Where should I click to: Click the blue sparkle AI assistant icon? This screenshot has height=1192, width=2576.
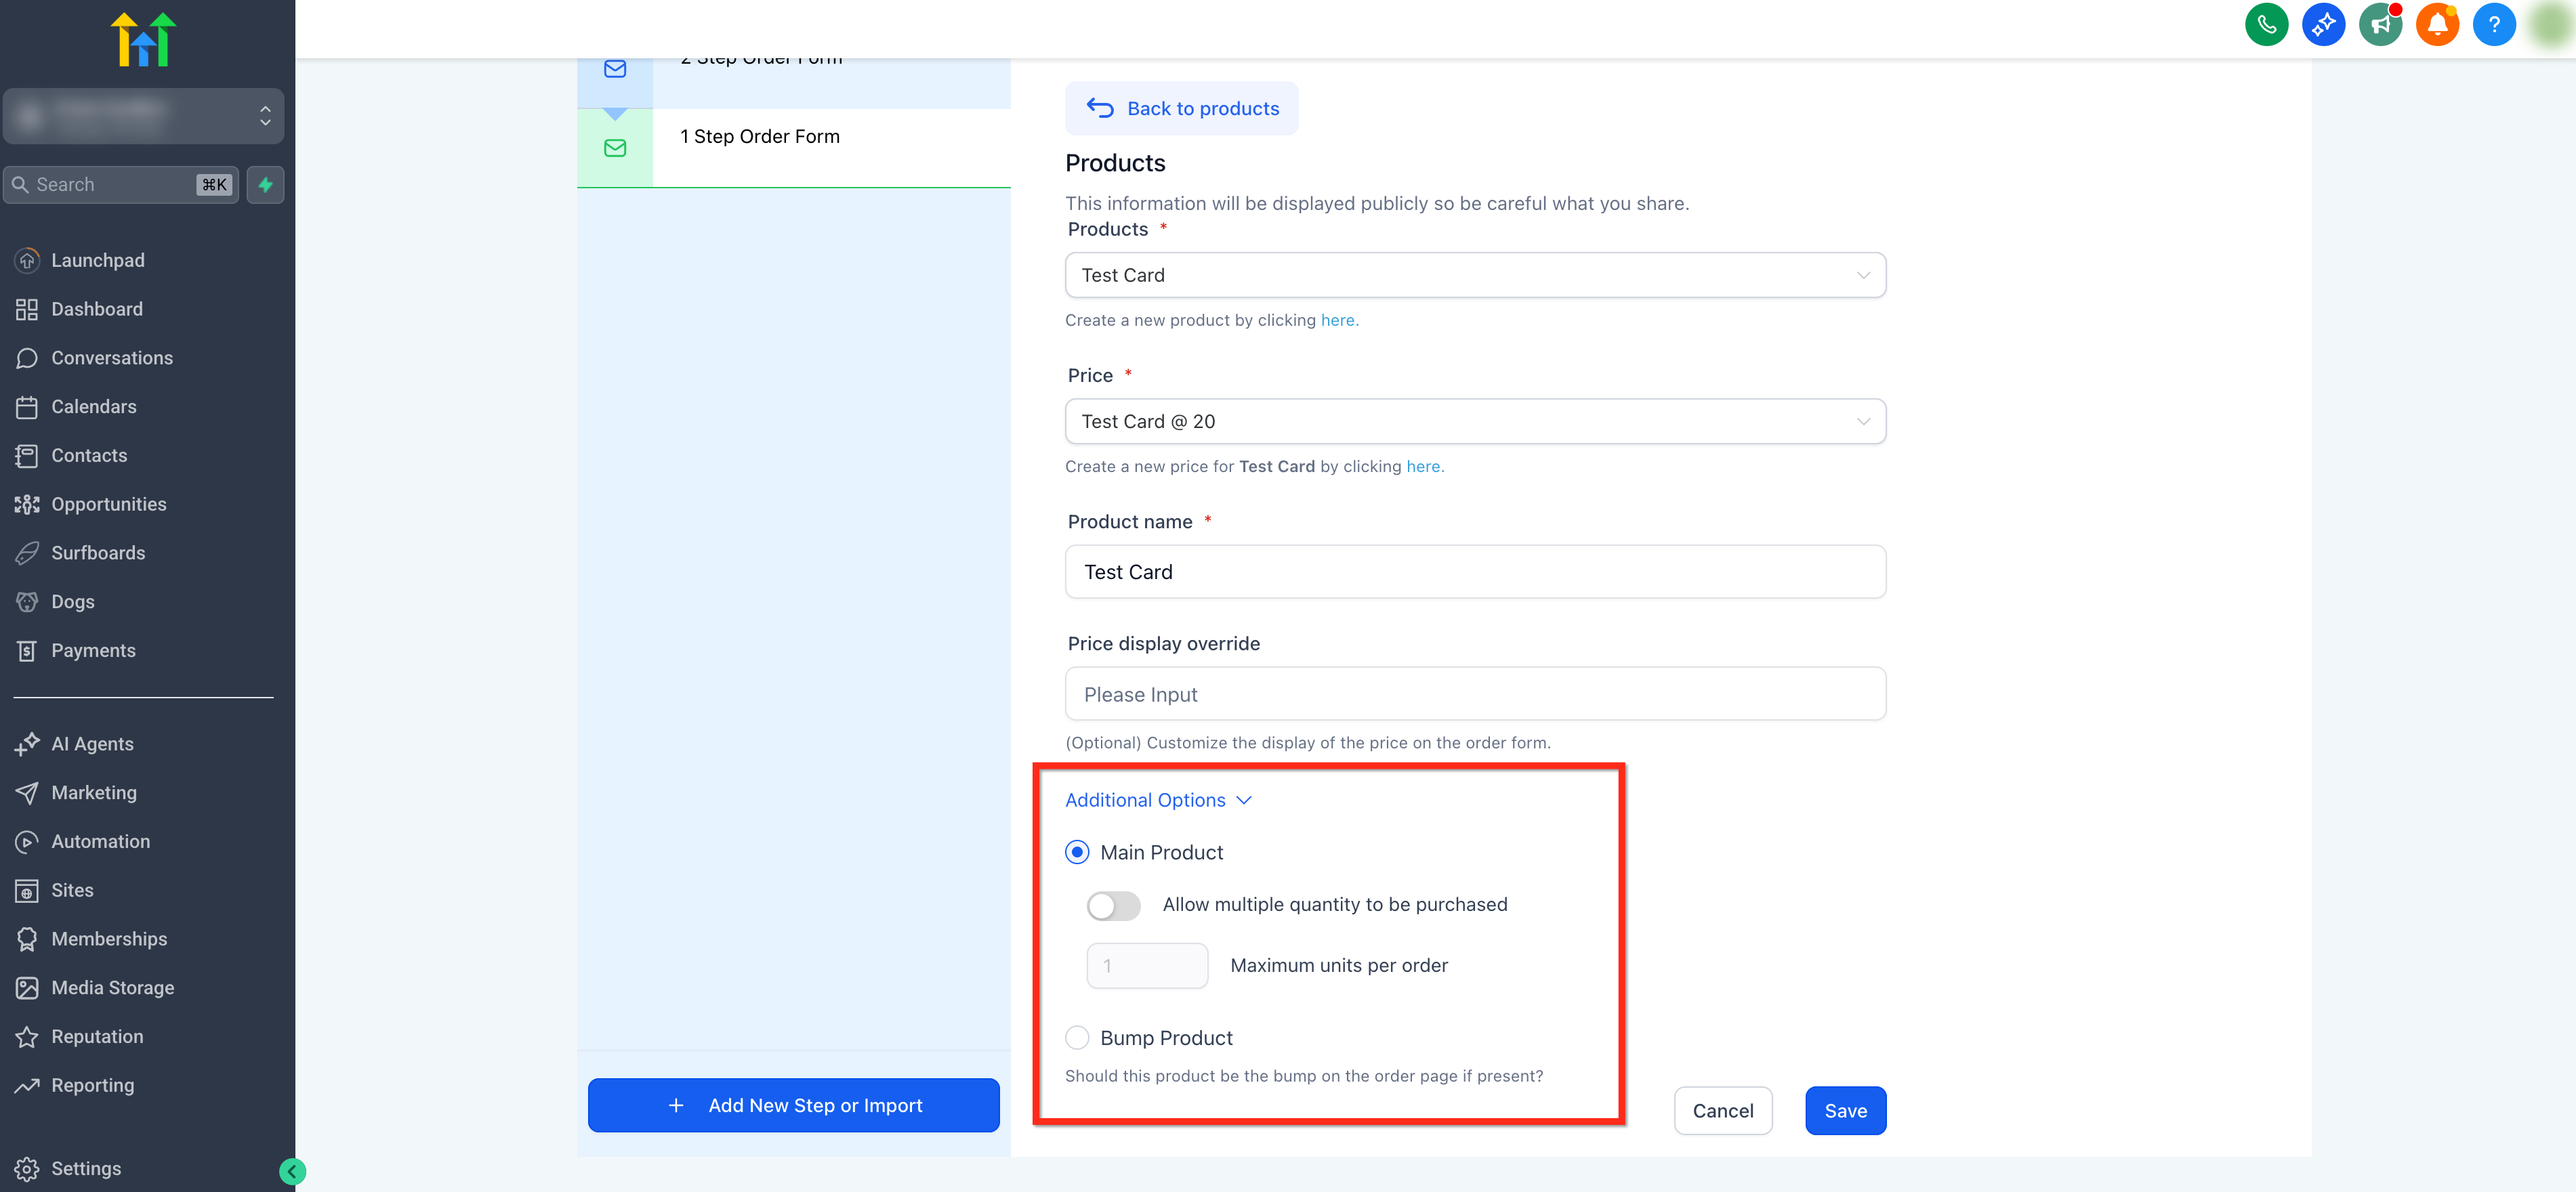[x=2322, y=24]
